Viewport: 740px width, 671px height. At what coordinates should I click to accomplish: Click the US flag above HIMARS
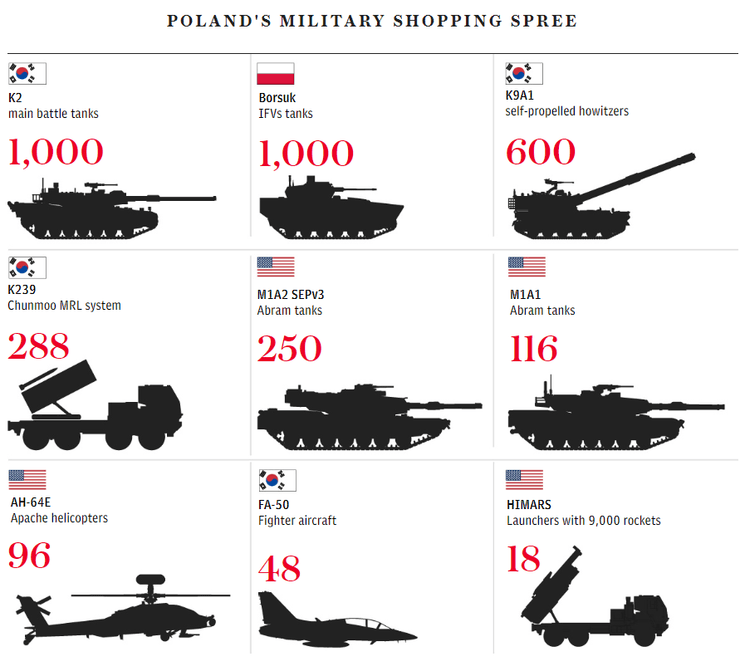[x=524, y=479]
